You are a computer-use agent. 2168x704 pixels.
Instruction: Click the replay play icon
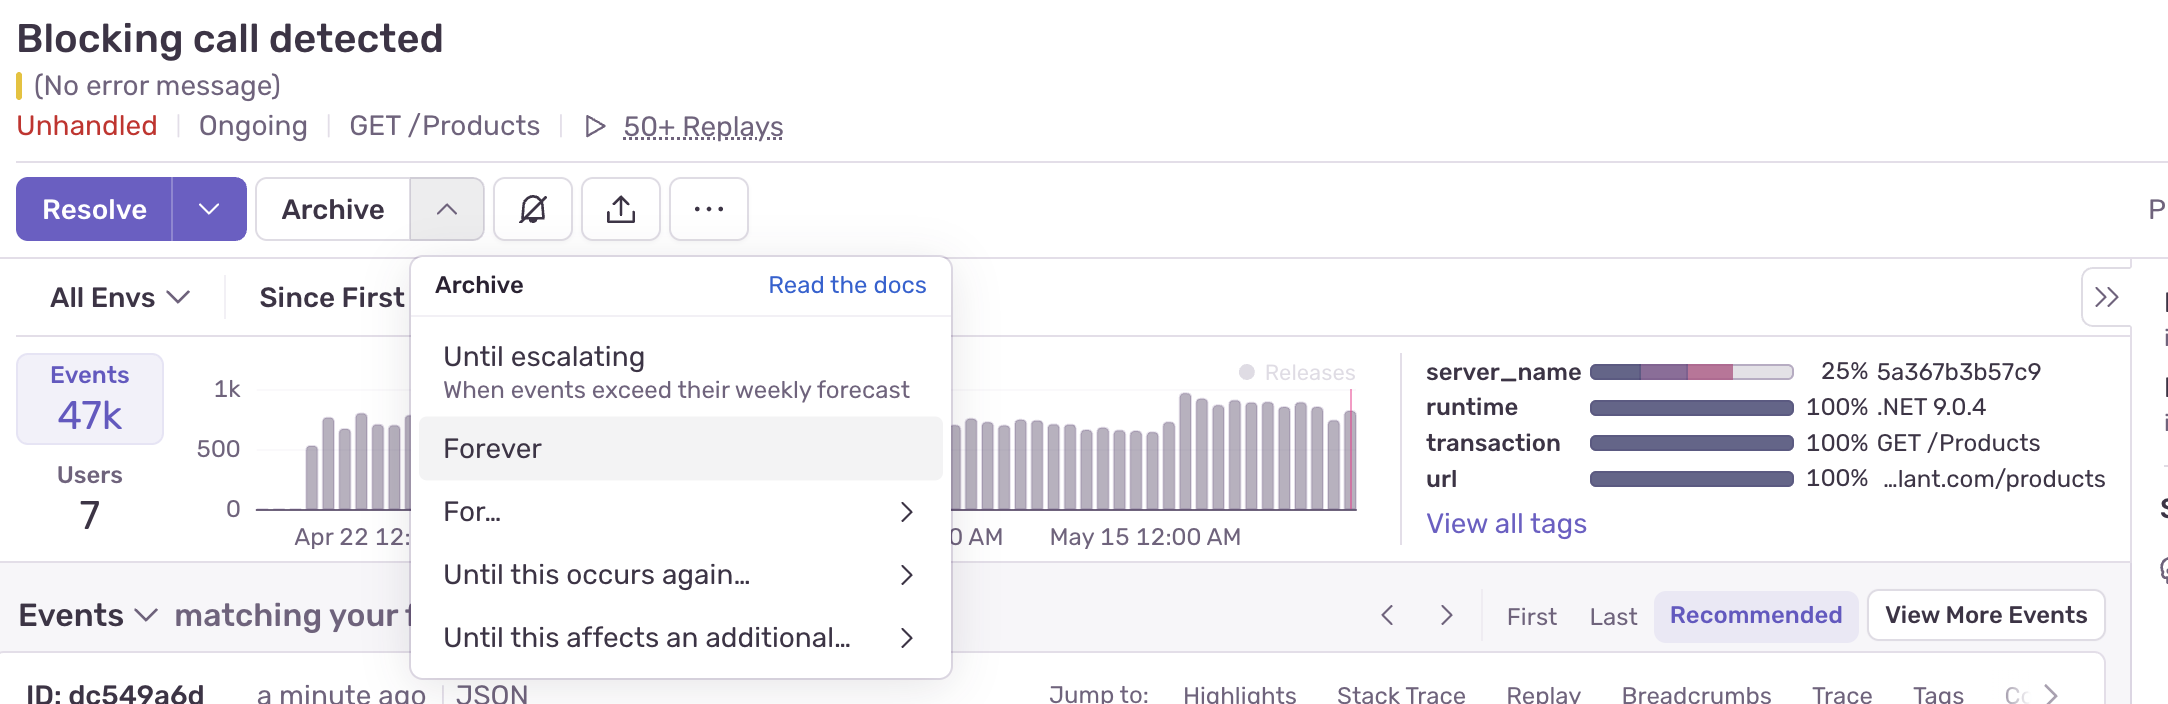point(595,126)
